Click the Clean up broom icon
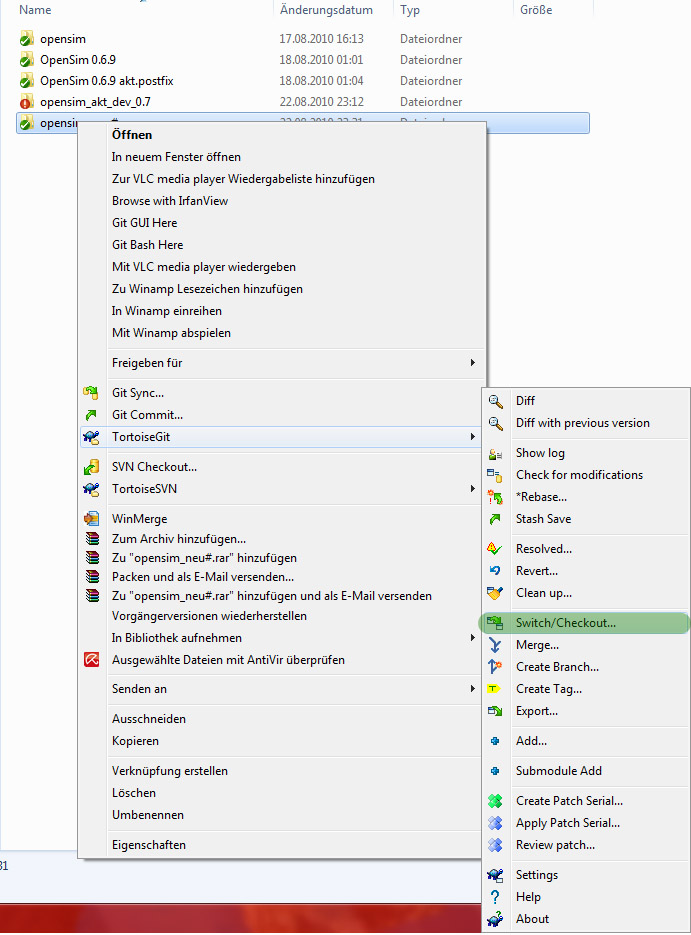691x935 pixels. click(495, 593)
